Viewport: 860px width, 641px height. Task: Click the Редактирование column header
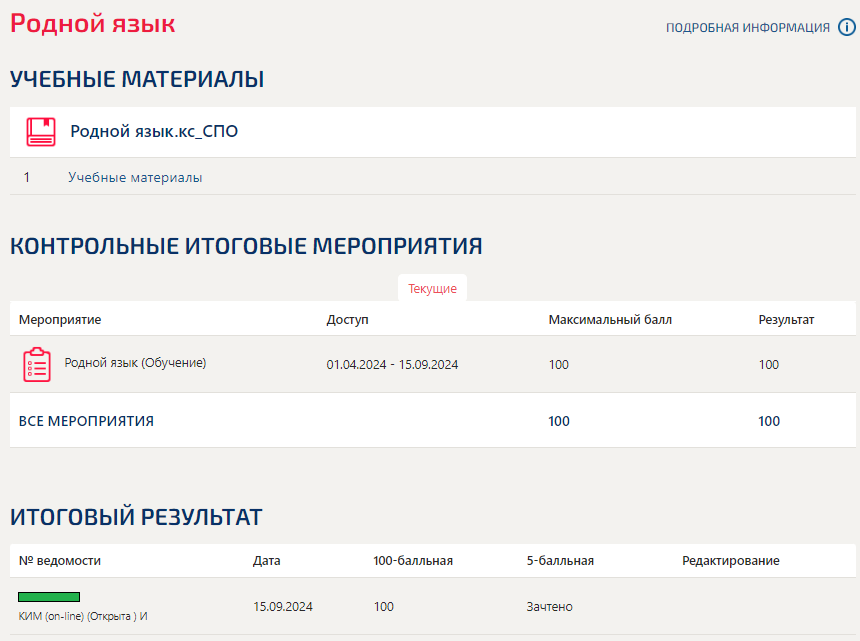tap(731, 560)
